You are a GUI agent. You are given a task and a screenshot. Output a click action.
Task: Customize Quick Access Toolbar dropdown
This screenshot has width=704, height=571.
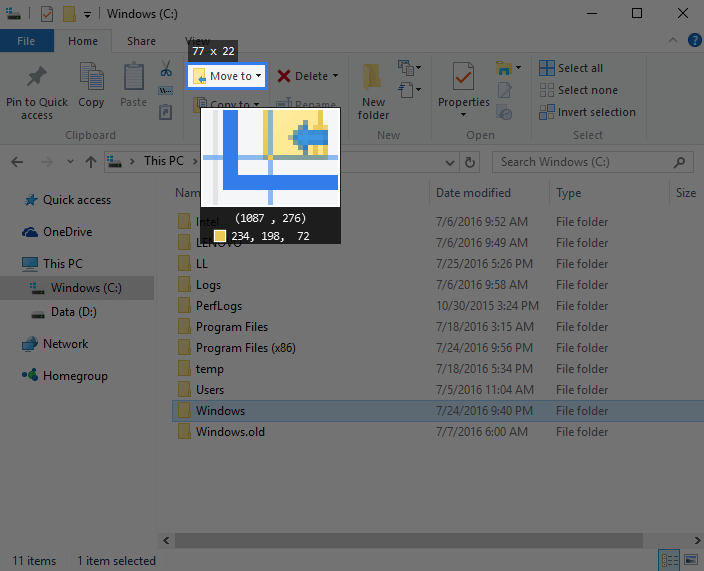coord(88,15)
